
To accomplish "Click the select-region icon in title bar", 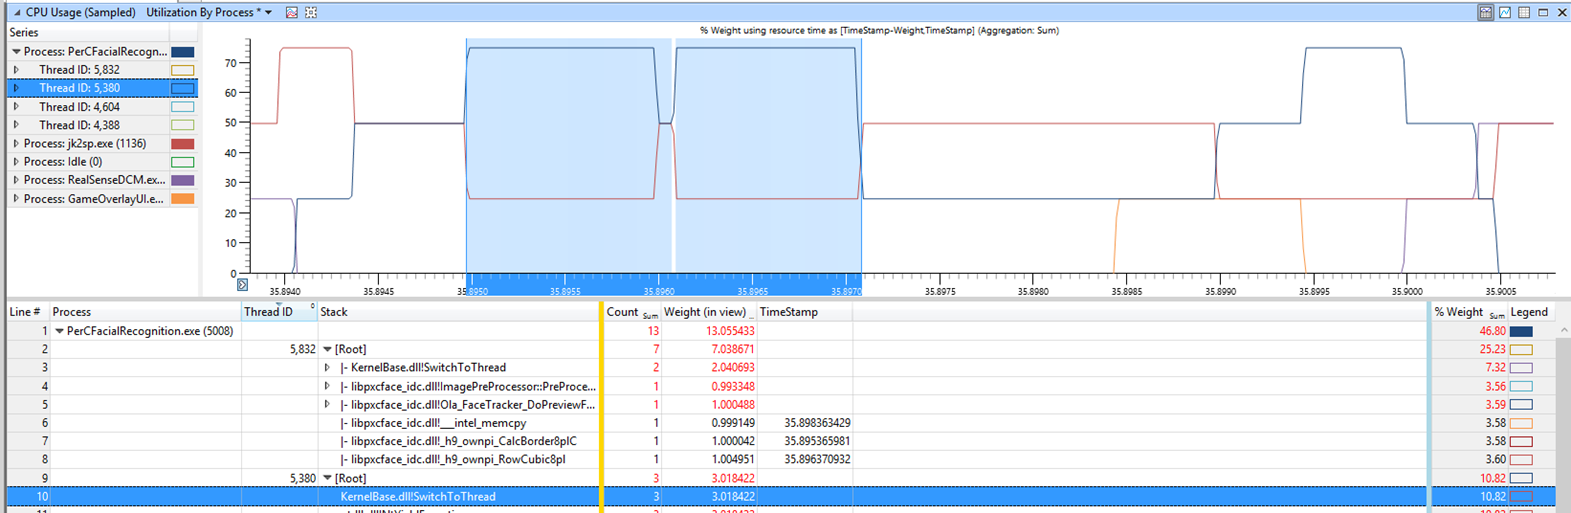I will (x=311, y=13).
